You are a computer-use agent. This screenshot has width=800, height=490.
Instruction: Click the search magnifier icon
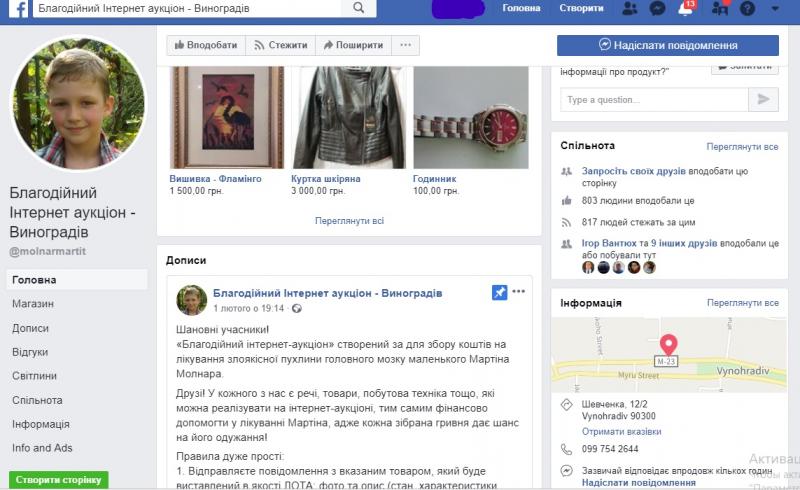(359, 8)
